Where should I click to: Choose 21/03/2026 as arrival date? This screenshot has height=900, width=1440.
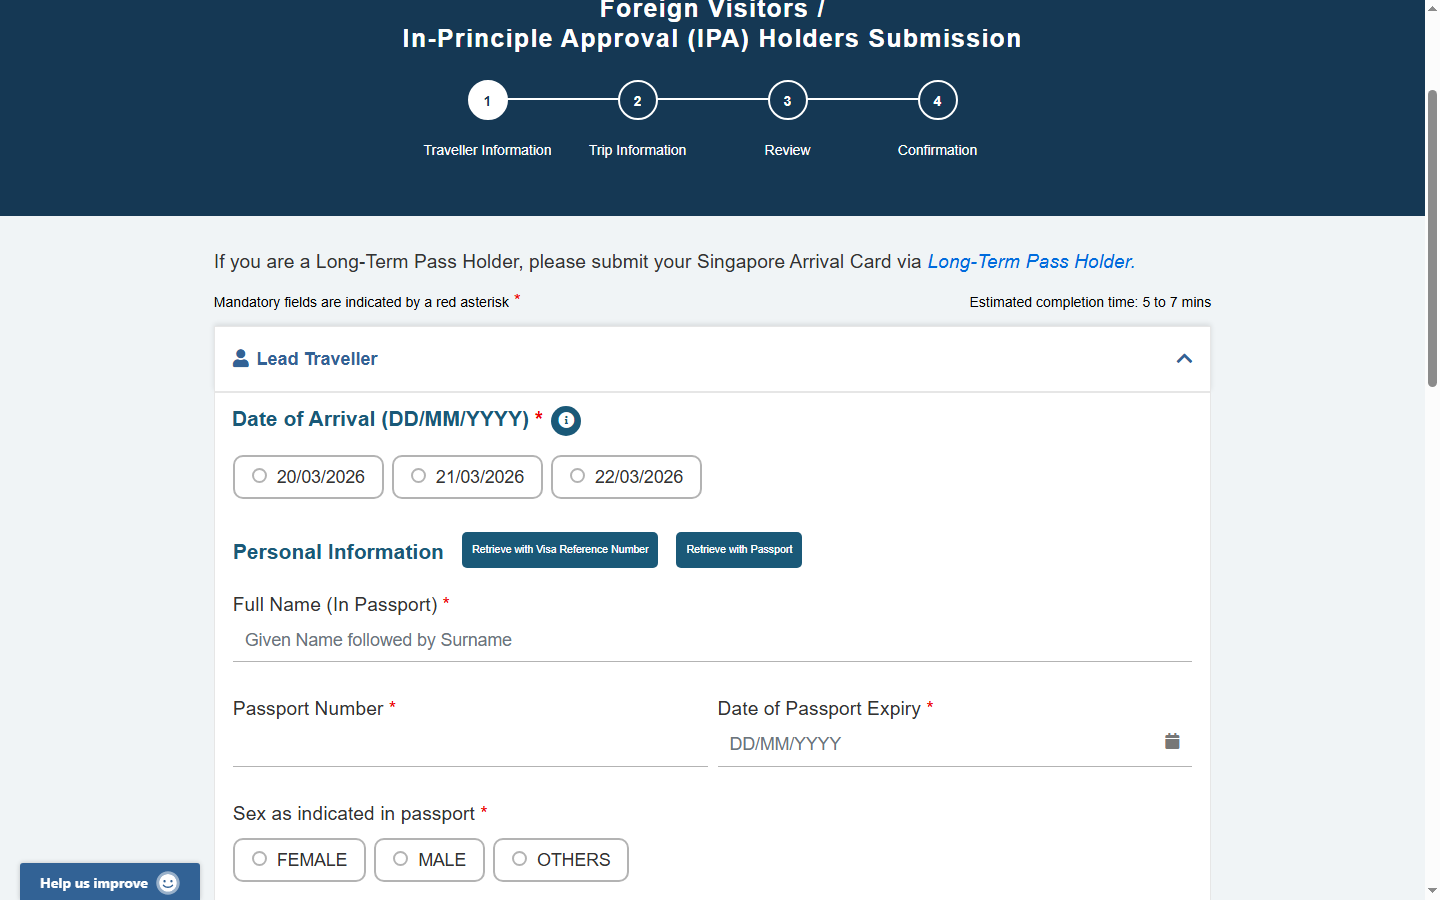coord(419,476)
